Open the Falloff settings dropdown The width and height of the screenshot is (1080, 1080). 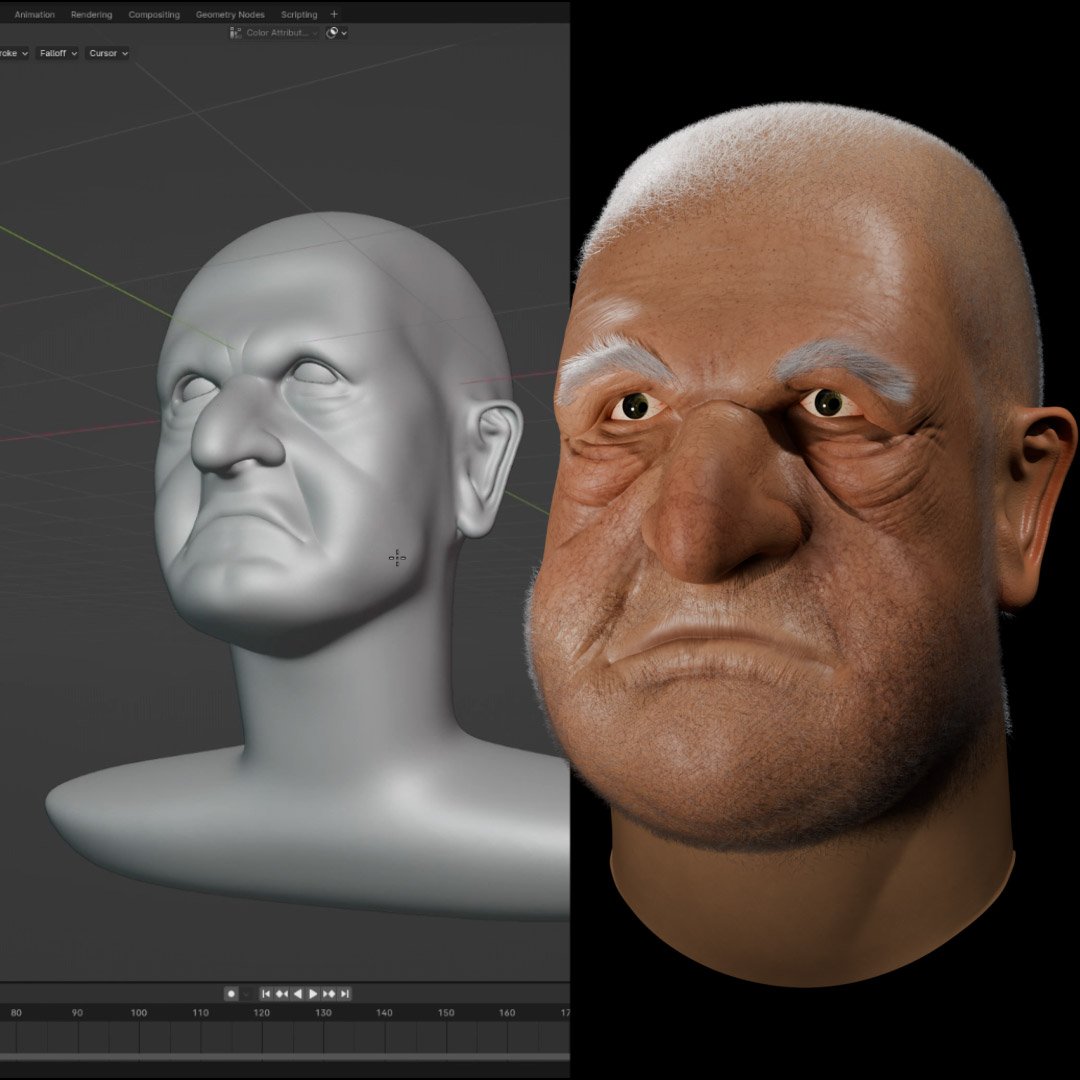(58, 53)
